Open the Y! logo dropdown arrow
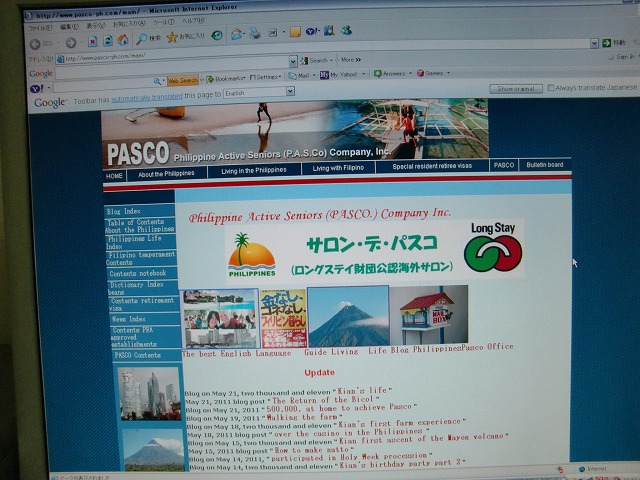Screen dimensions: 640x480 point(49,88)
